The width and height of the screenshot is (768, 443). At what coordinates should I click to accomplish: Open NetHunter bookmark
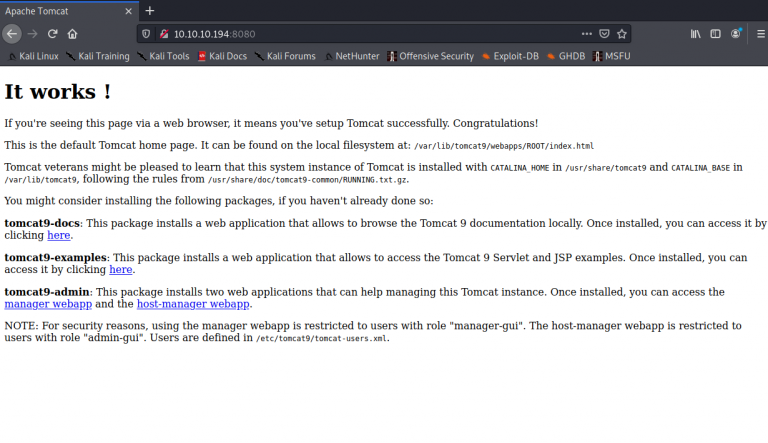point(352,56)
